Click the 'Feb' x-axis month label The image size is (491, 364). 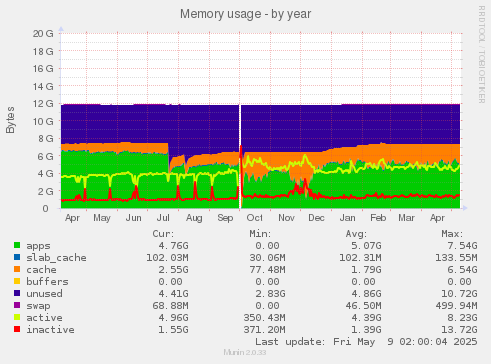click(378, 218)
